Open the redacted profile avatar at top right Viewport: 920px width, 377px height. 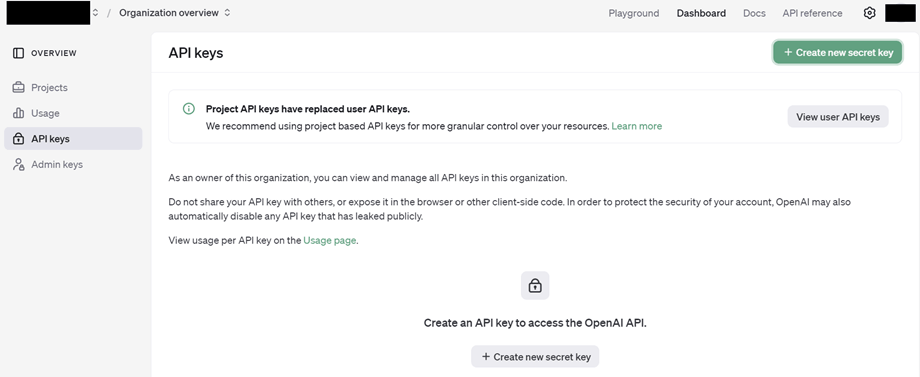point(900,13)
